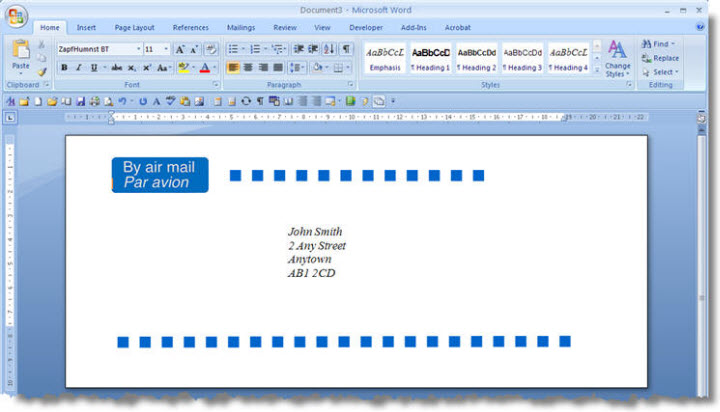
Task: Click Shrink Font icon
Action: (194, 49)
